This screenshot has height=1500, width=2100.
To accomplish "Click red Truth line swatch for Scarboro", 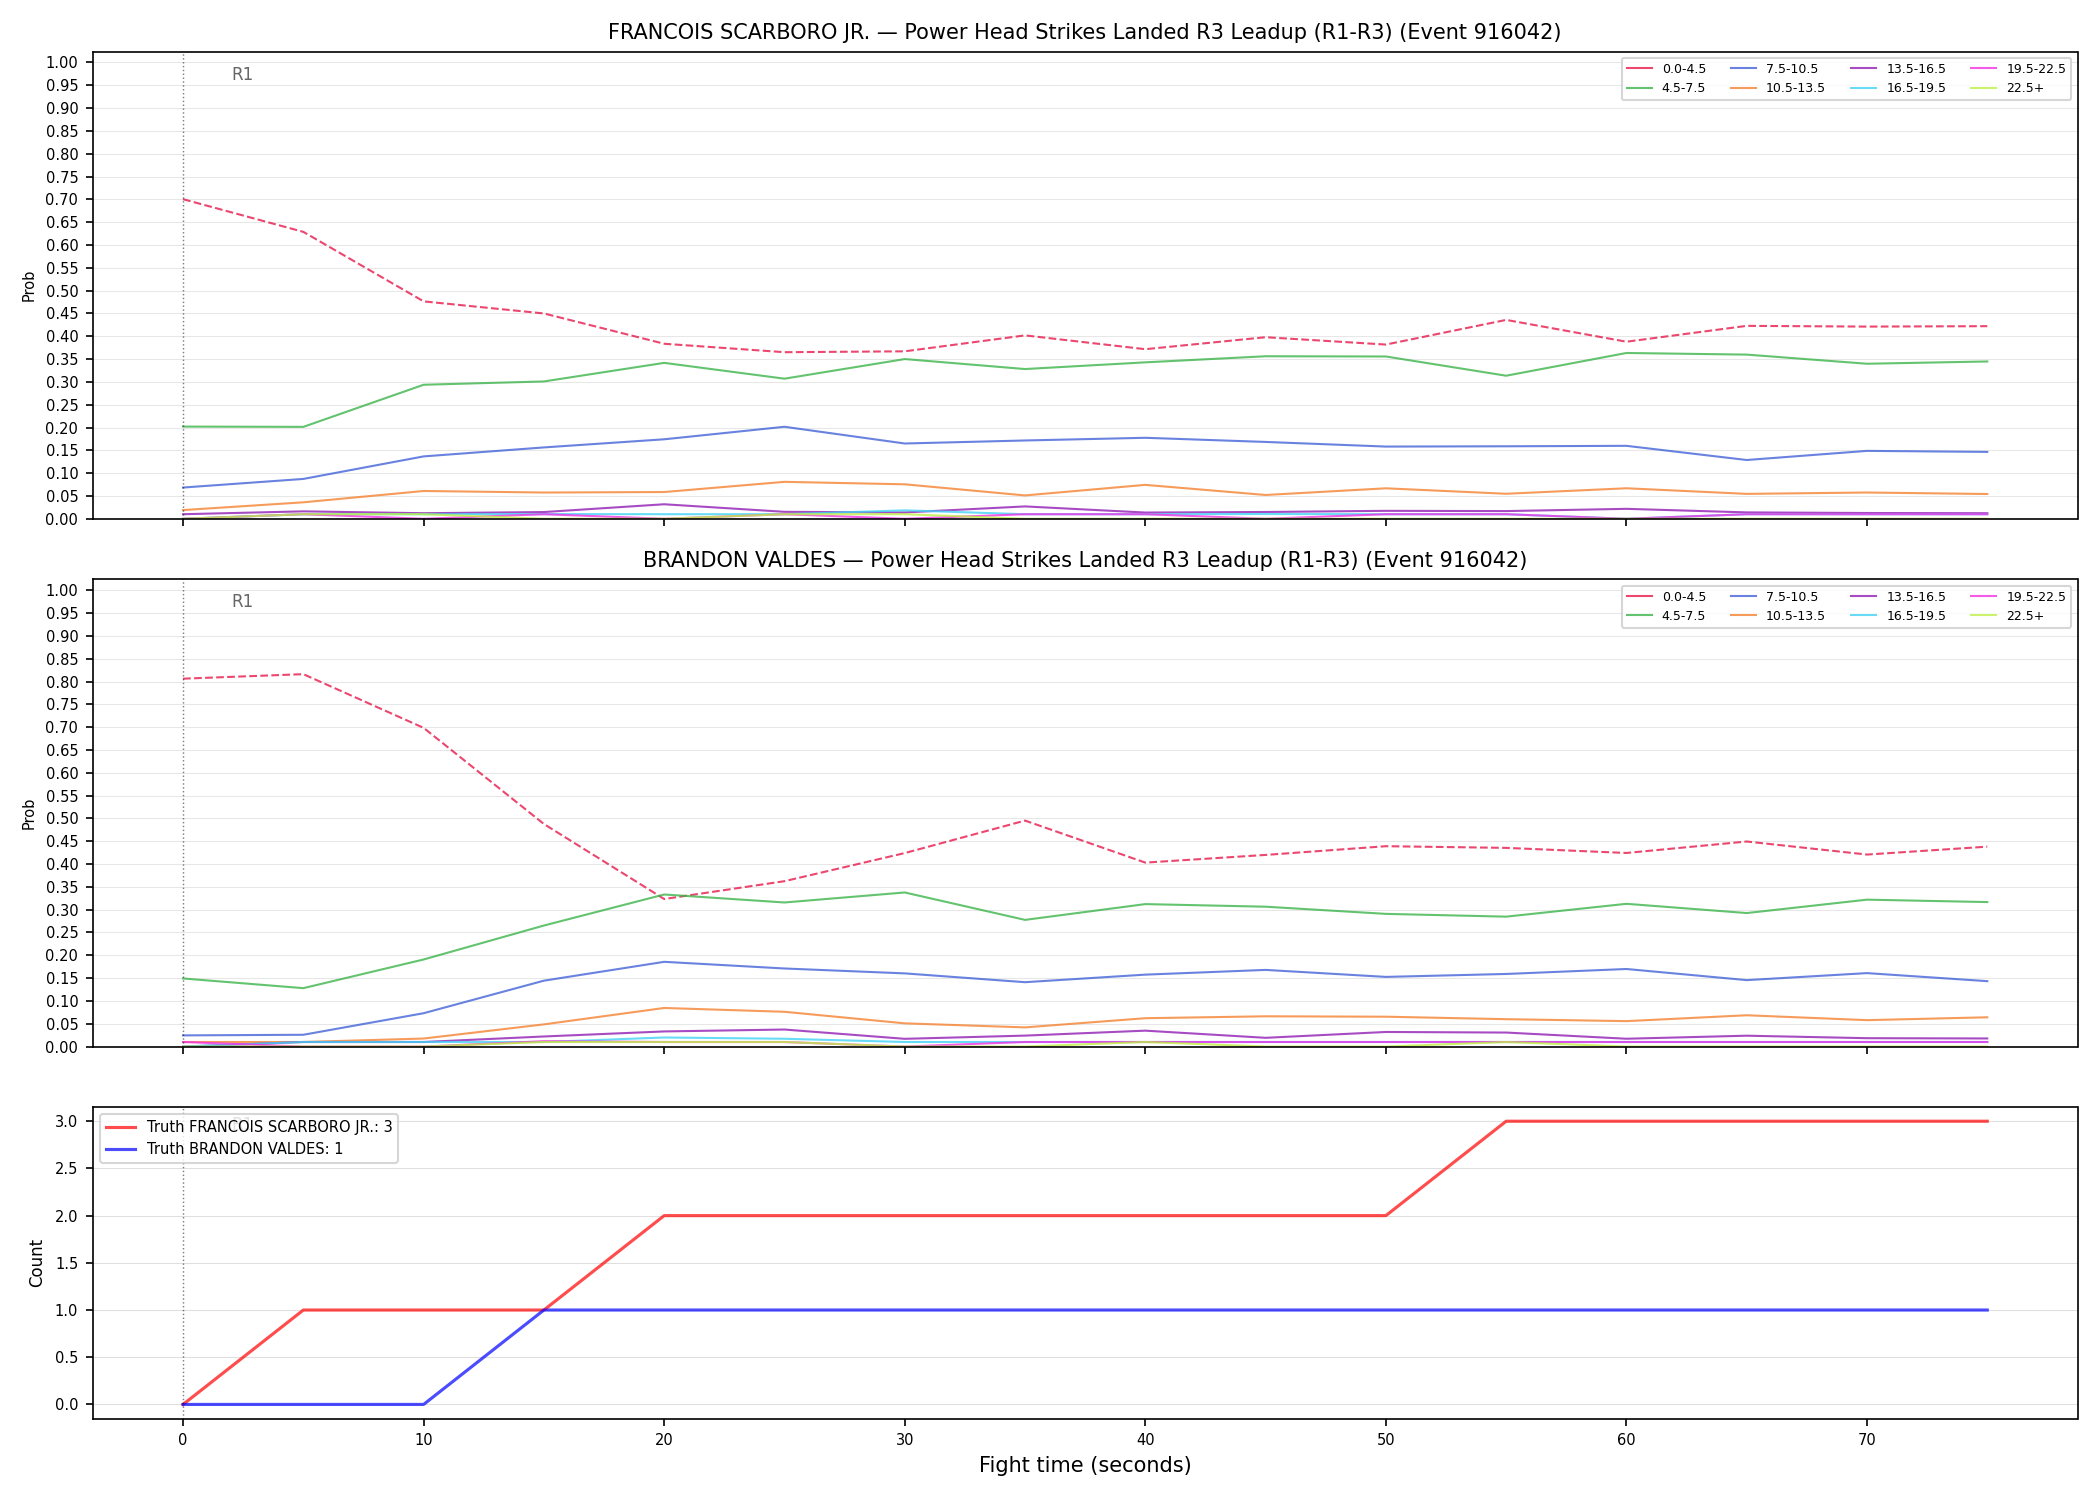I will coord(120,1127).
